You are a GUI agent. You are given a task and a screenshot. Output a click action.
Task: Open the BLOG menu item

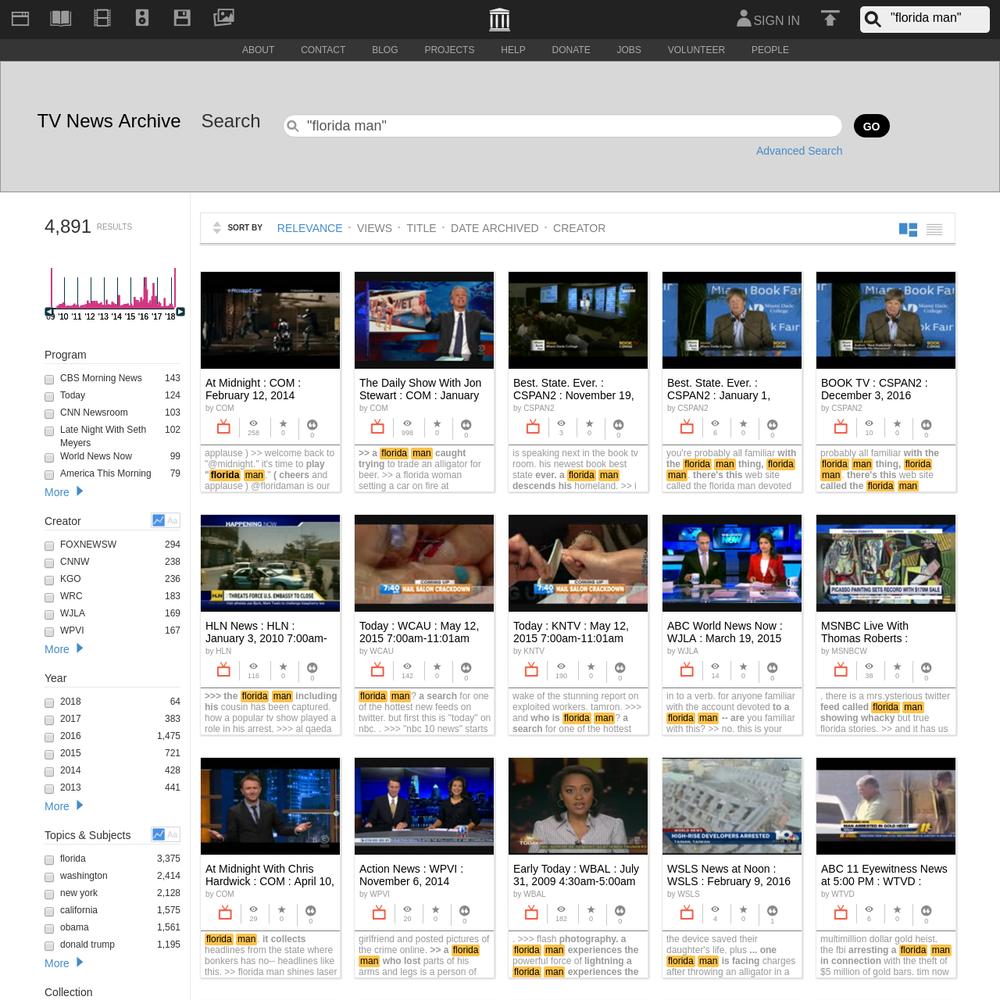pyautogui.click(x=385, y=50)
